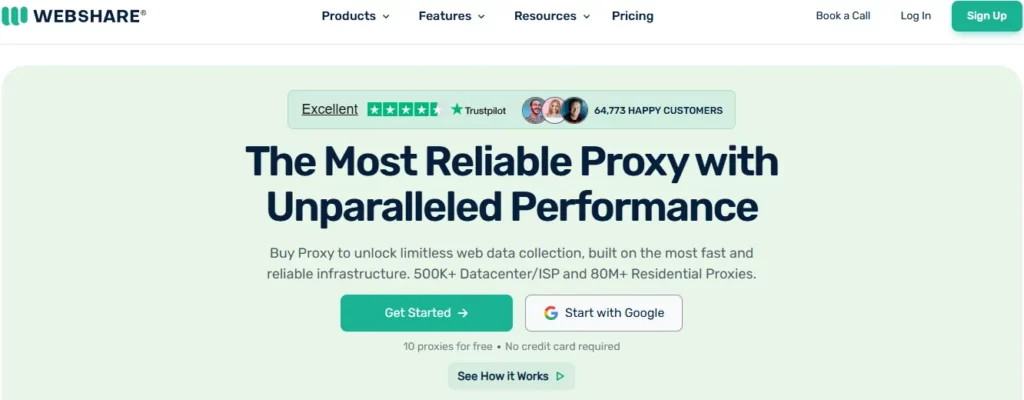Image resolution: width=1024 pixels, height=400 pixels.
Task: Click the Trustpilot green star rating
Action: (x=403, y=110)
